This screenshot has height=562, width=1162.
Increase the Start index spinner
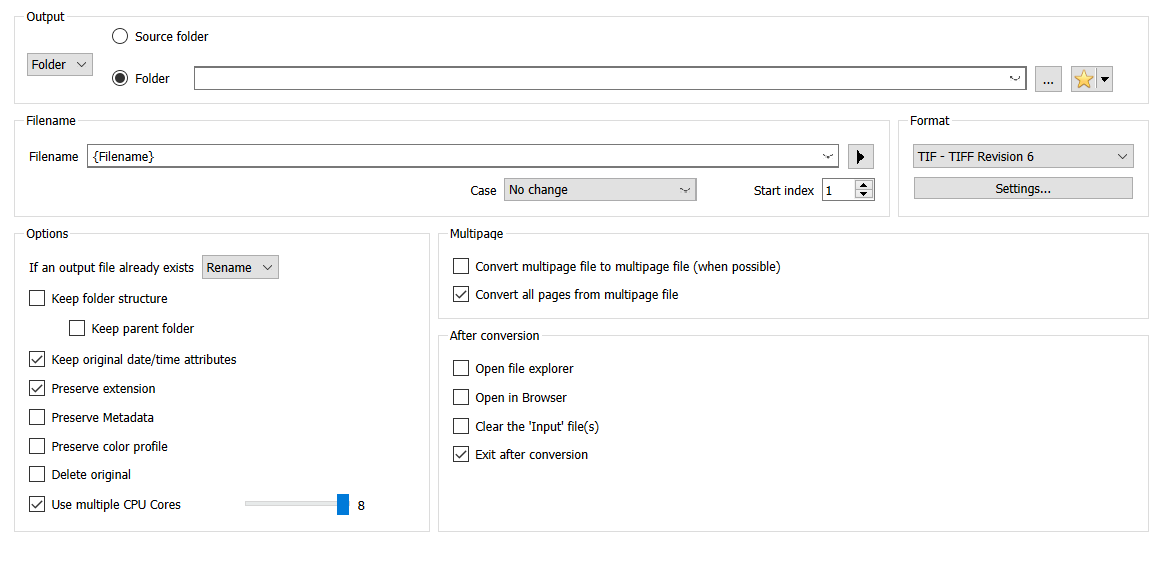coord(864,185)
